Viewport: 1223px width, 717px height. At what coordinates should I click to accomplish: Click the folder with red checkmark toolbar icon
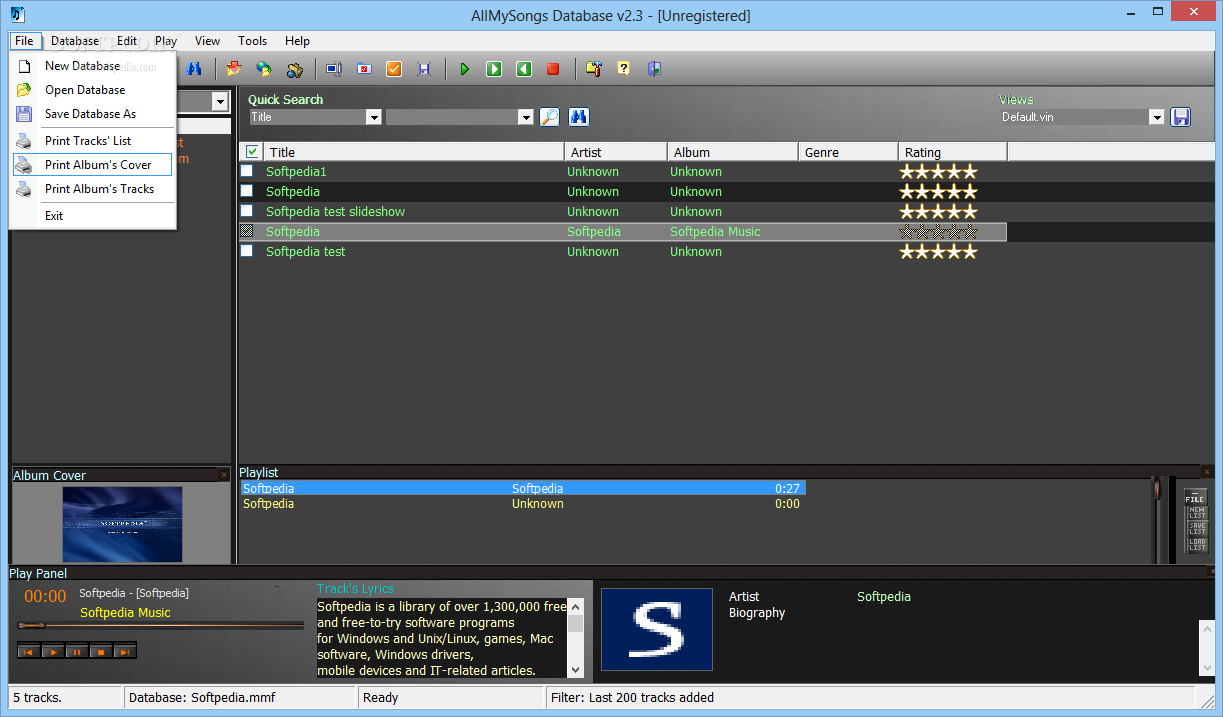pyautogui.click(x=364, y=69)
